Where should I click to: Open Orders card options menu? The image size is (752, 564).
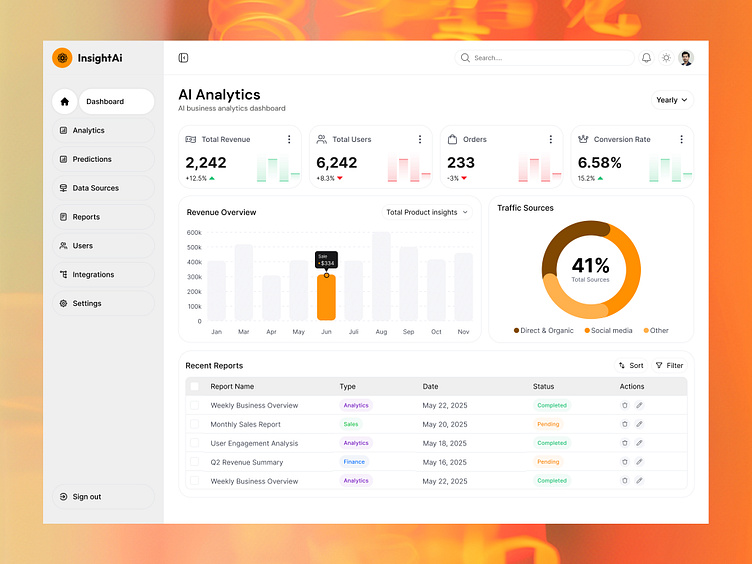pyautogui.click(x=551, y=139)
